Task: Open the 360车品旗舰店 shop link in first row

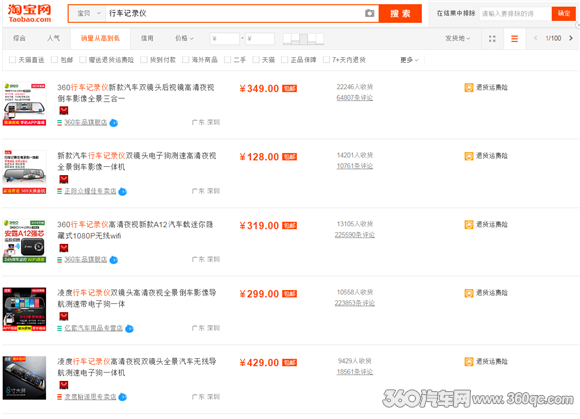Action: click(85, 123)
